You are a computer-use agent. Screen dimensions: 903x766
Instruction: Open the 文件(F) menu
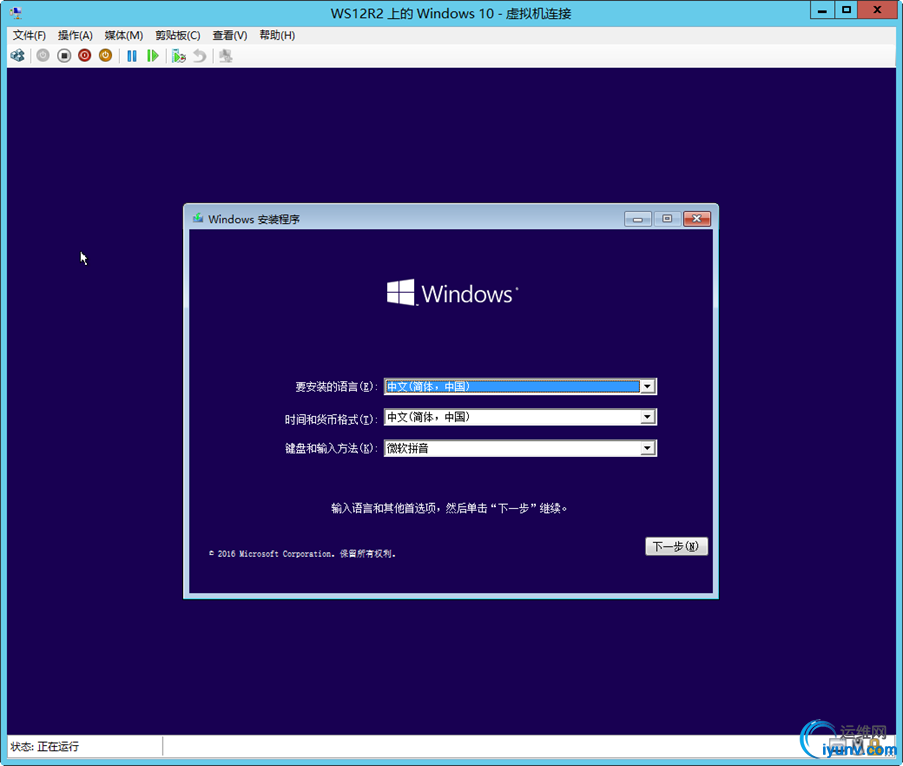[29, 35]
